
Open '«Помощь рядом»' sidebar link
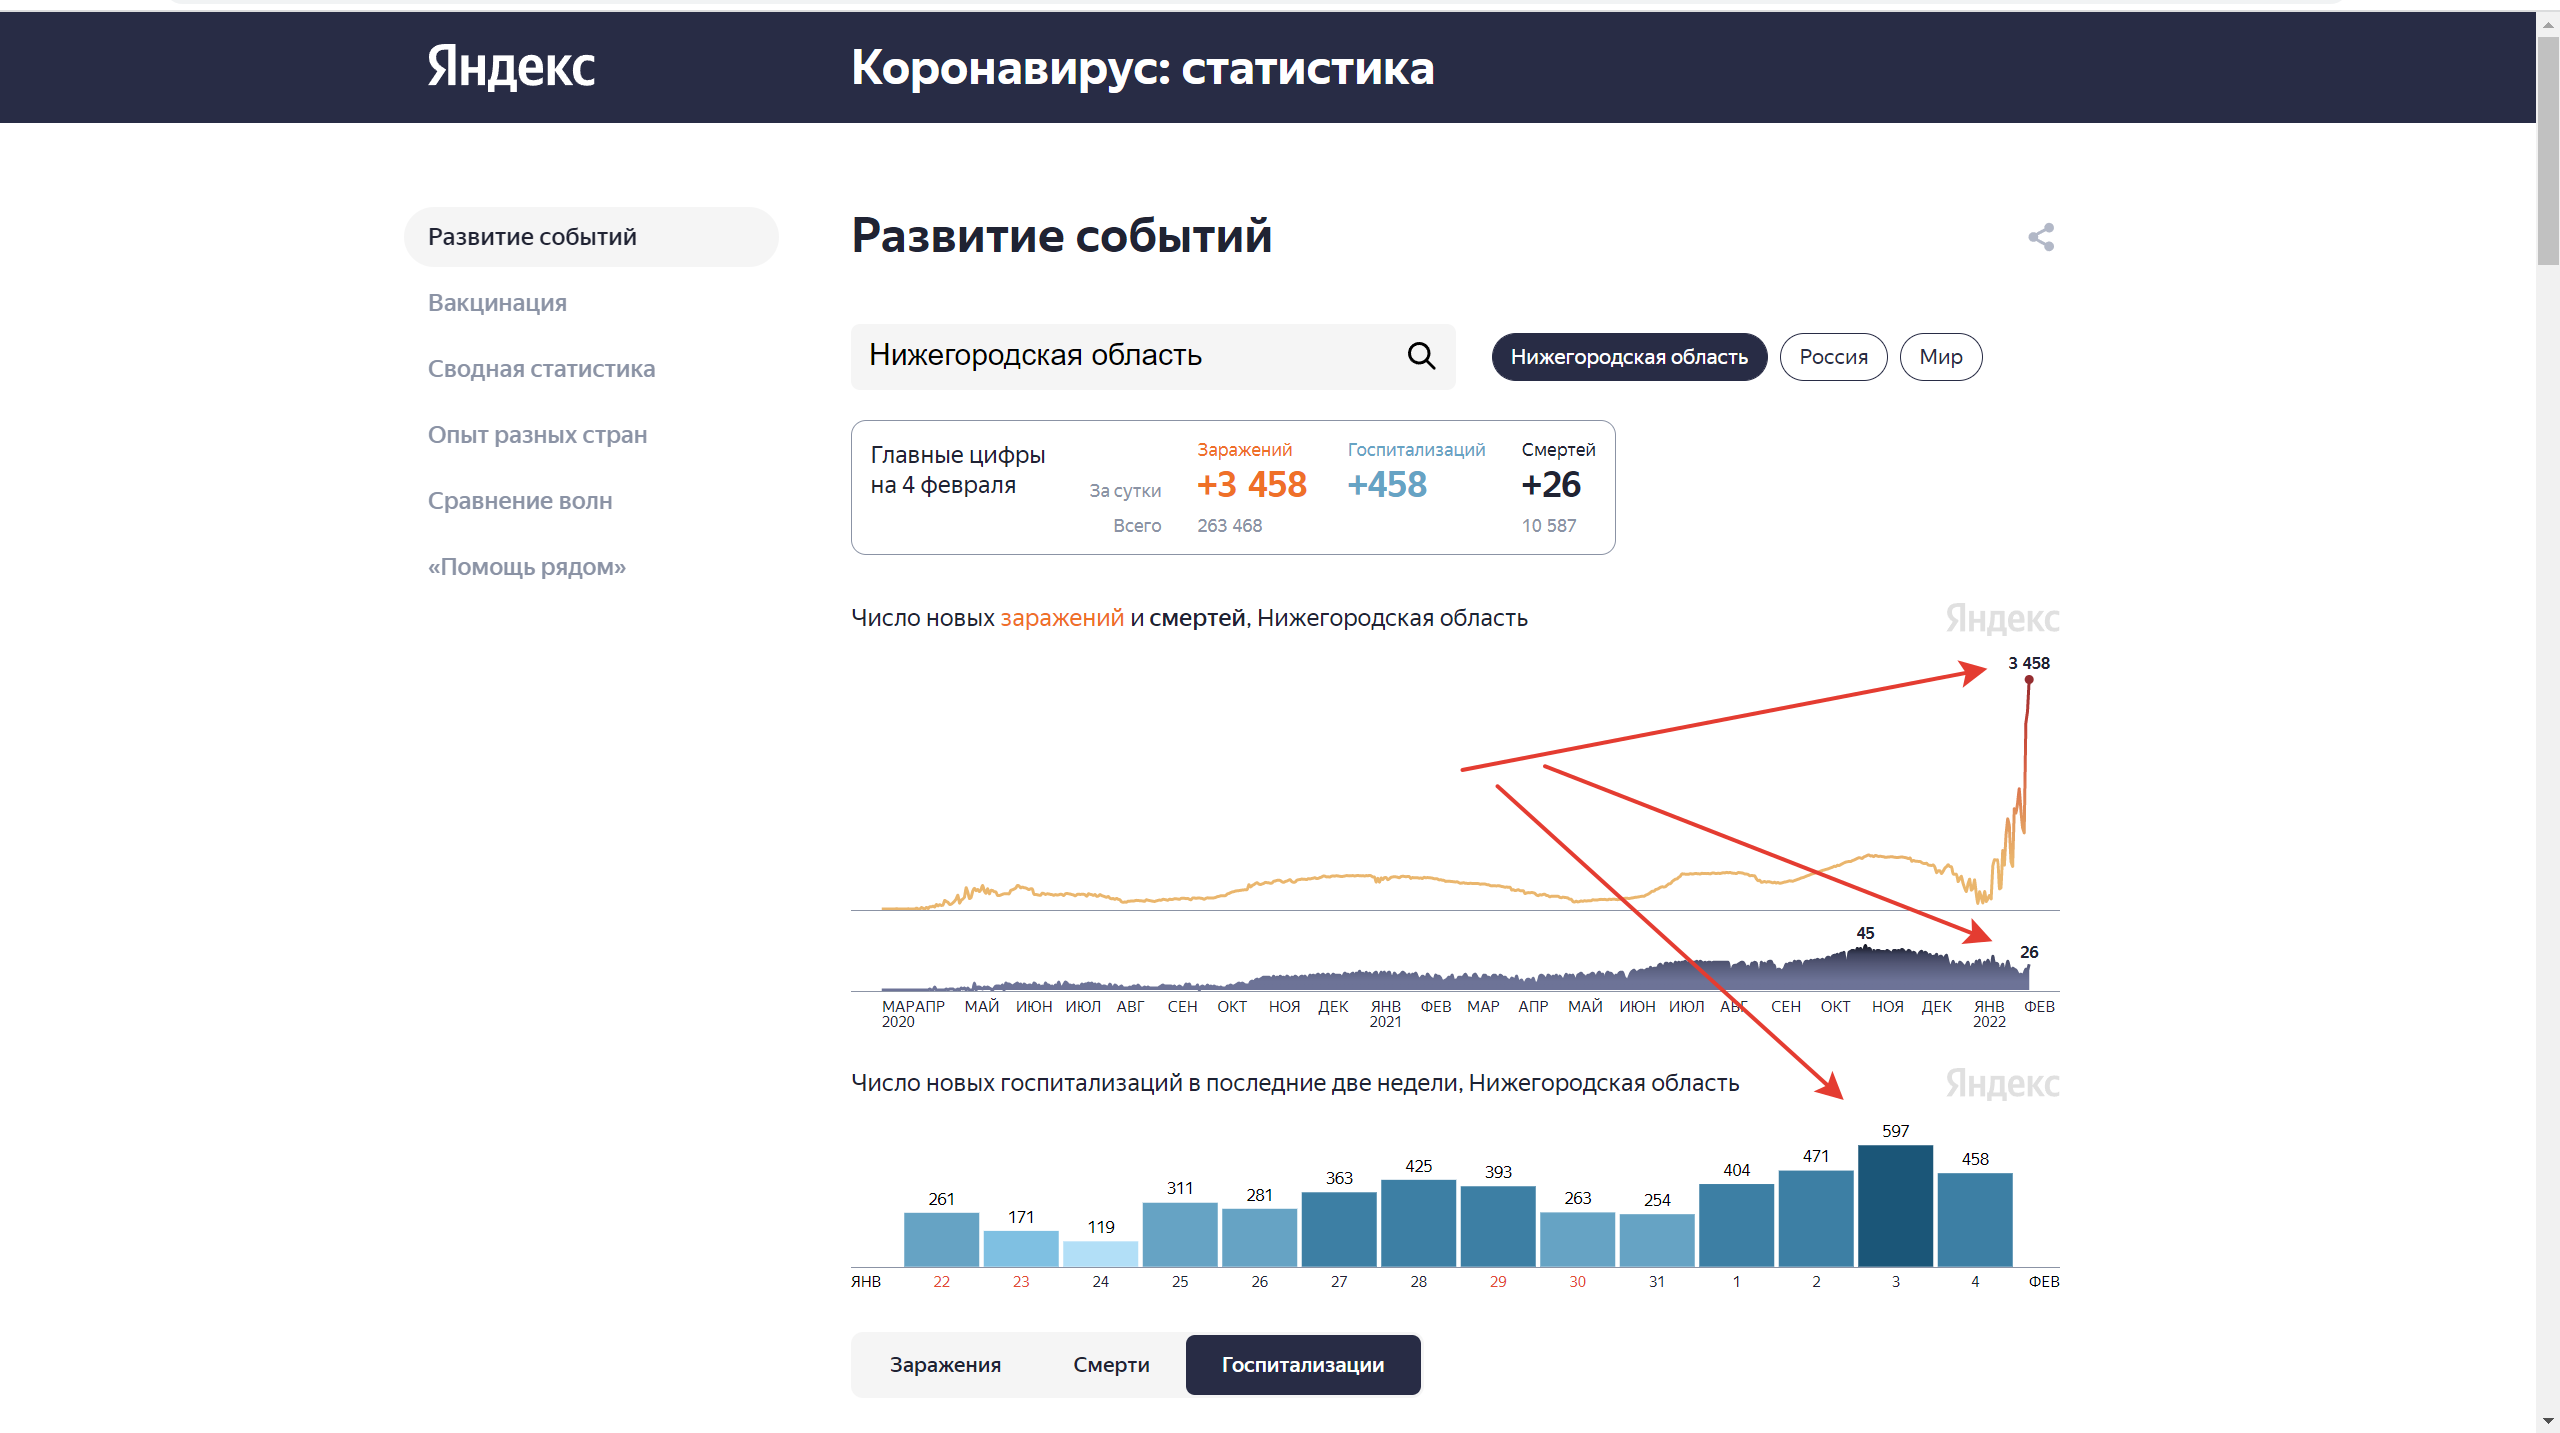(x=527, y=567)
